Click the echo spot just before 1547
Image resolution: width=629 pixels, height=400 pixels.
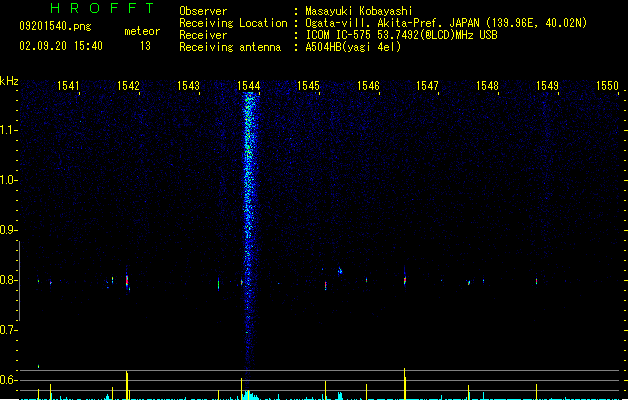405,280
